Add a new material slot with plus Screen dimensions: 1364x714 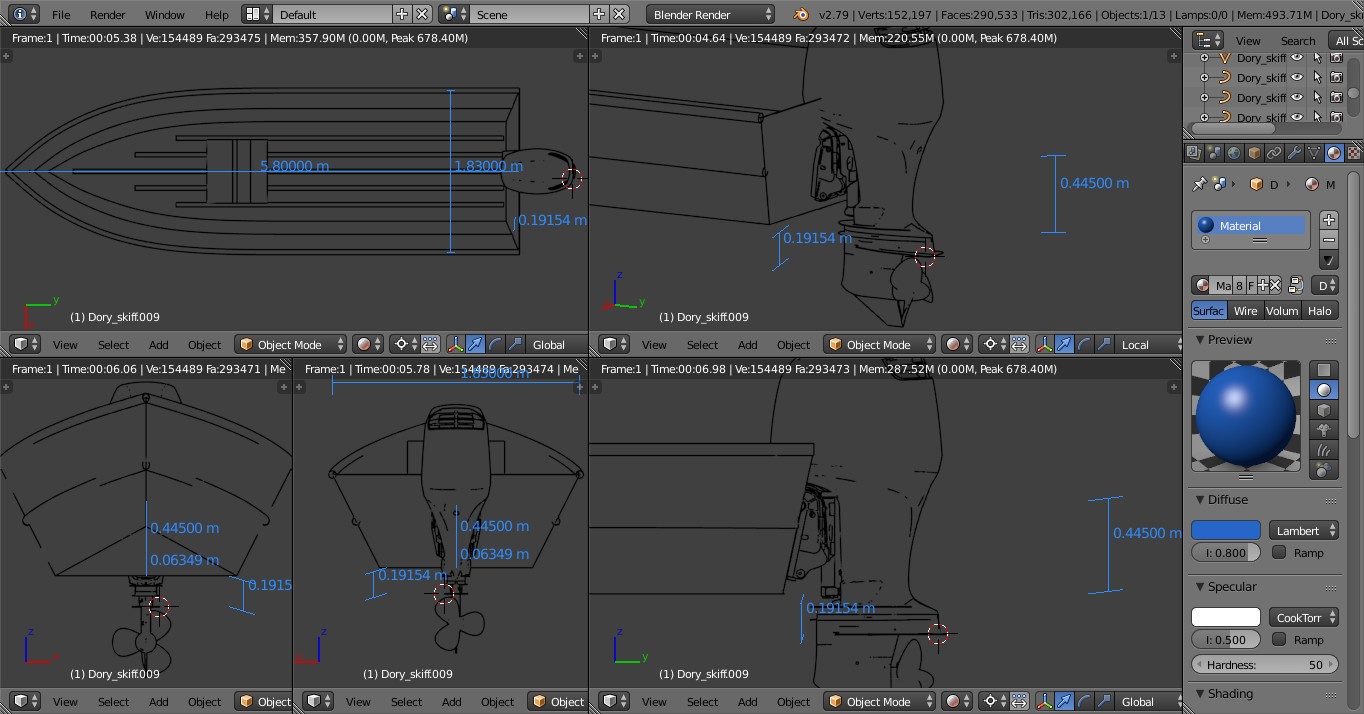(x=1329, y=220)
